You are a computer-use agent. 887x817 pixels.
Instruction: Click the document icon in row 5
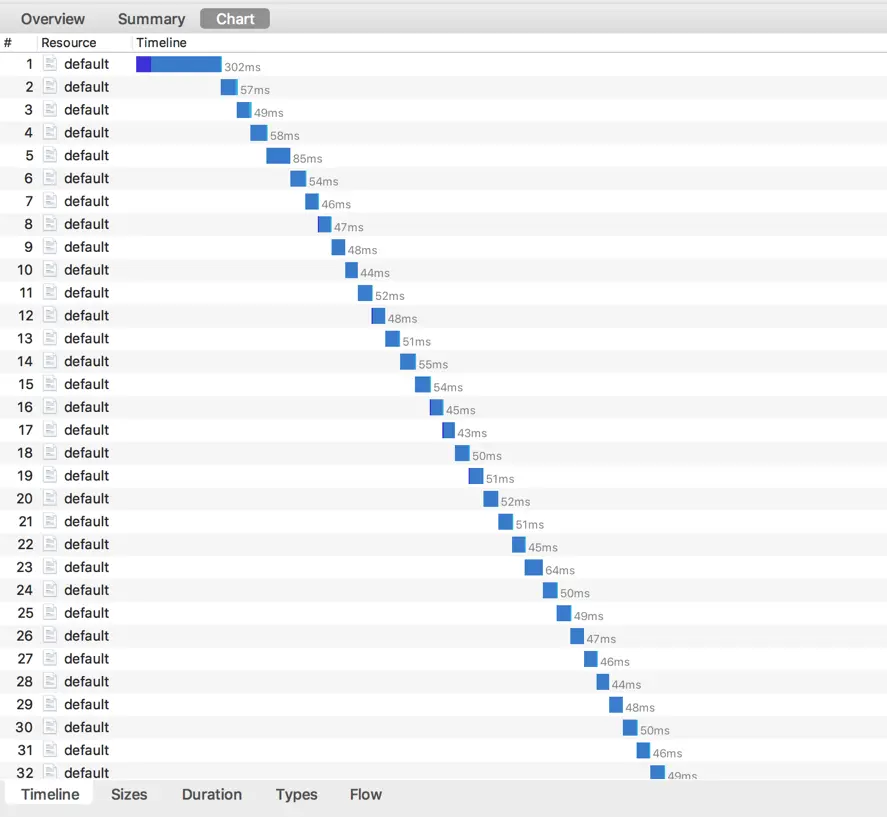(50, 155)
